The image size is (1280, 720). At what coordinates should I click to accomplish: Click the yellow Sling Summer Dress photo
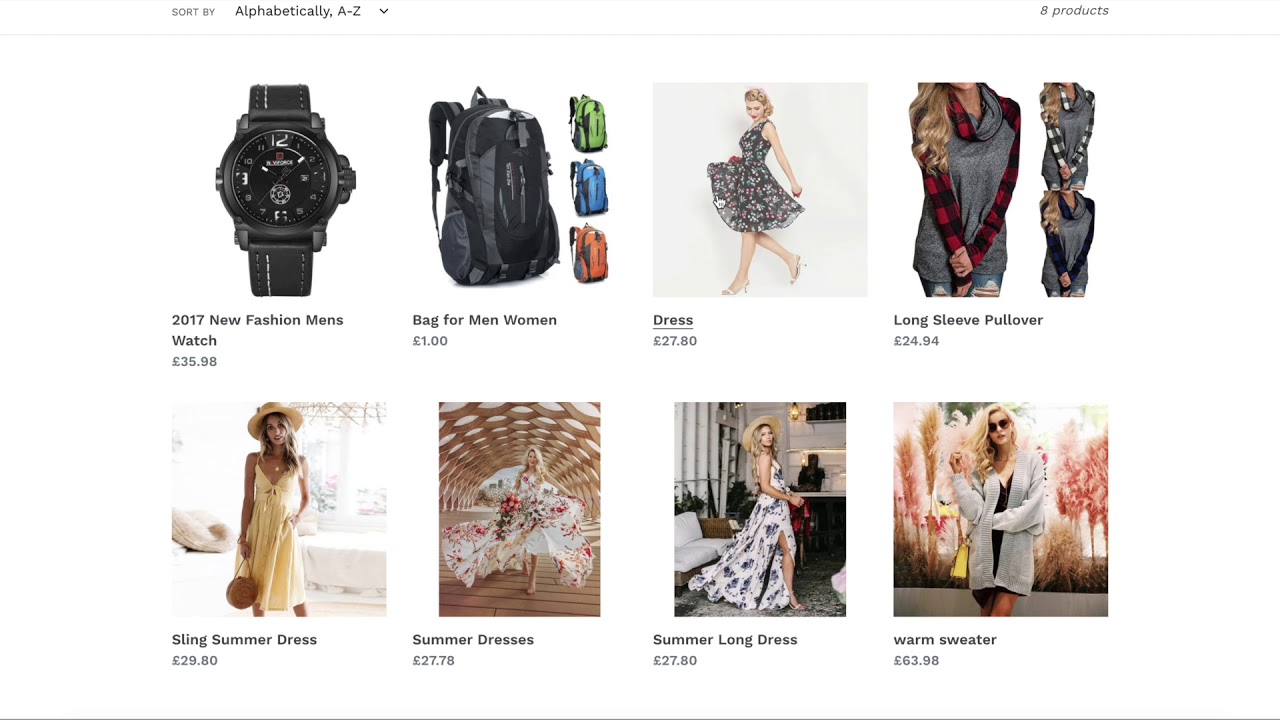click(279, 509)
